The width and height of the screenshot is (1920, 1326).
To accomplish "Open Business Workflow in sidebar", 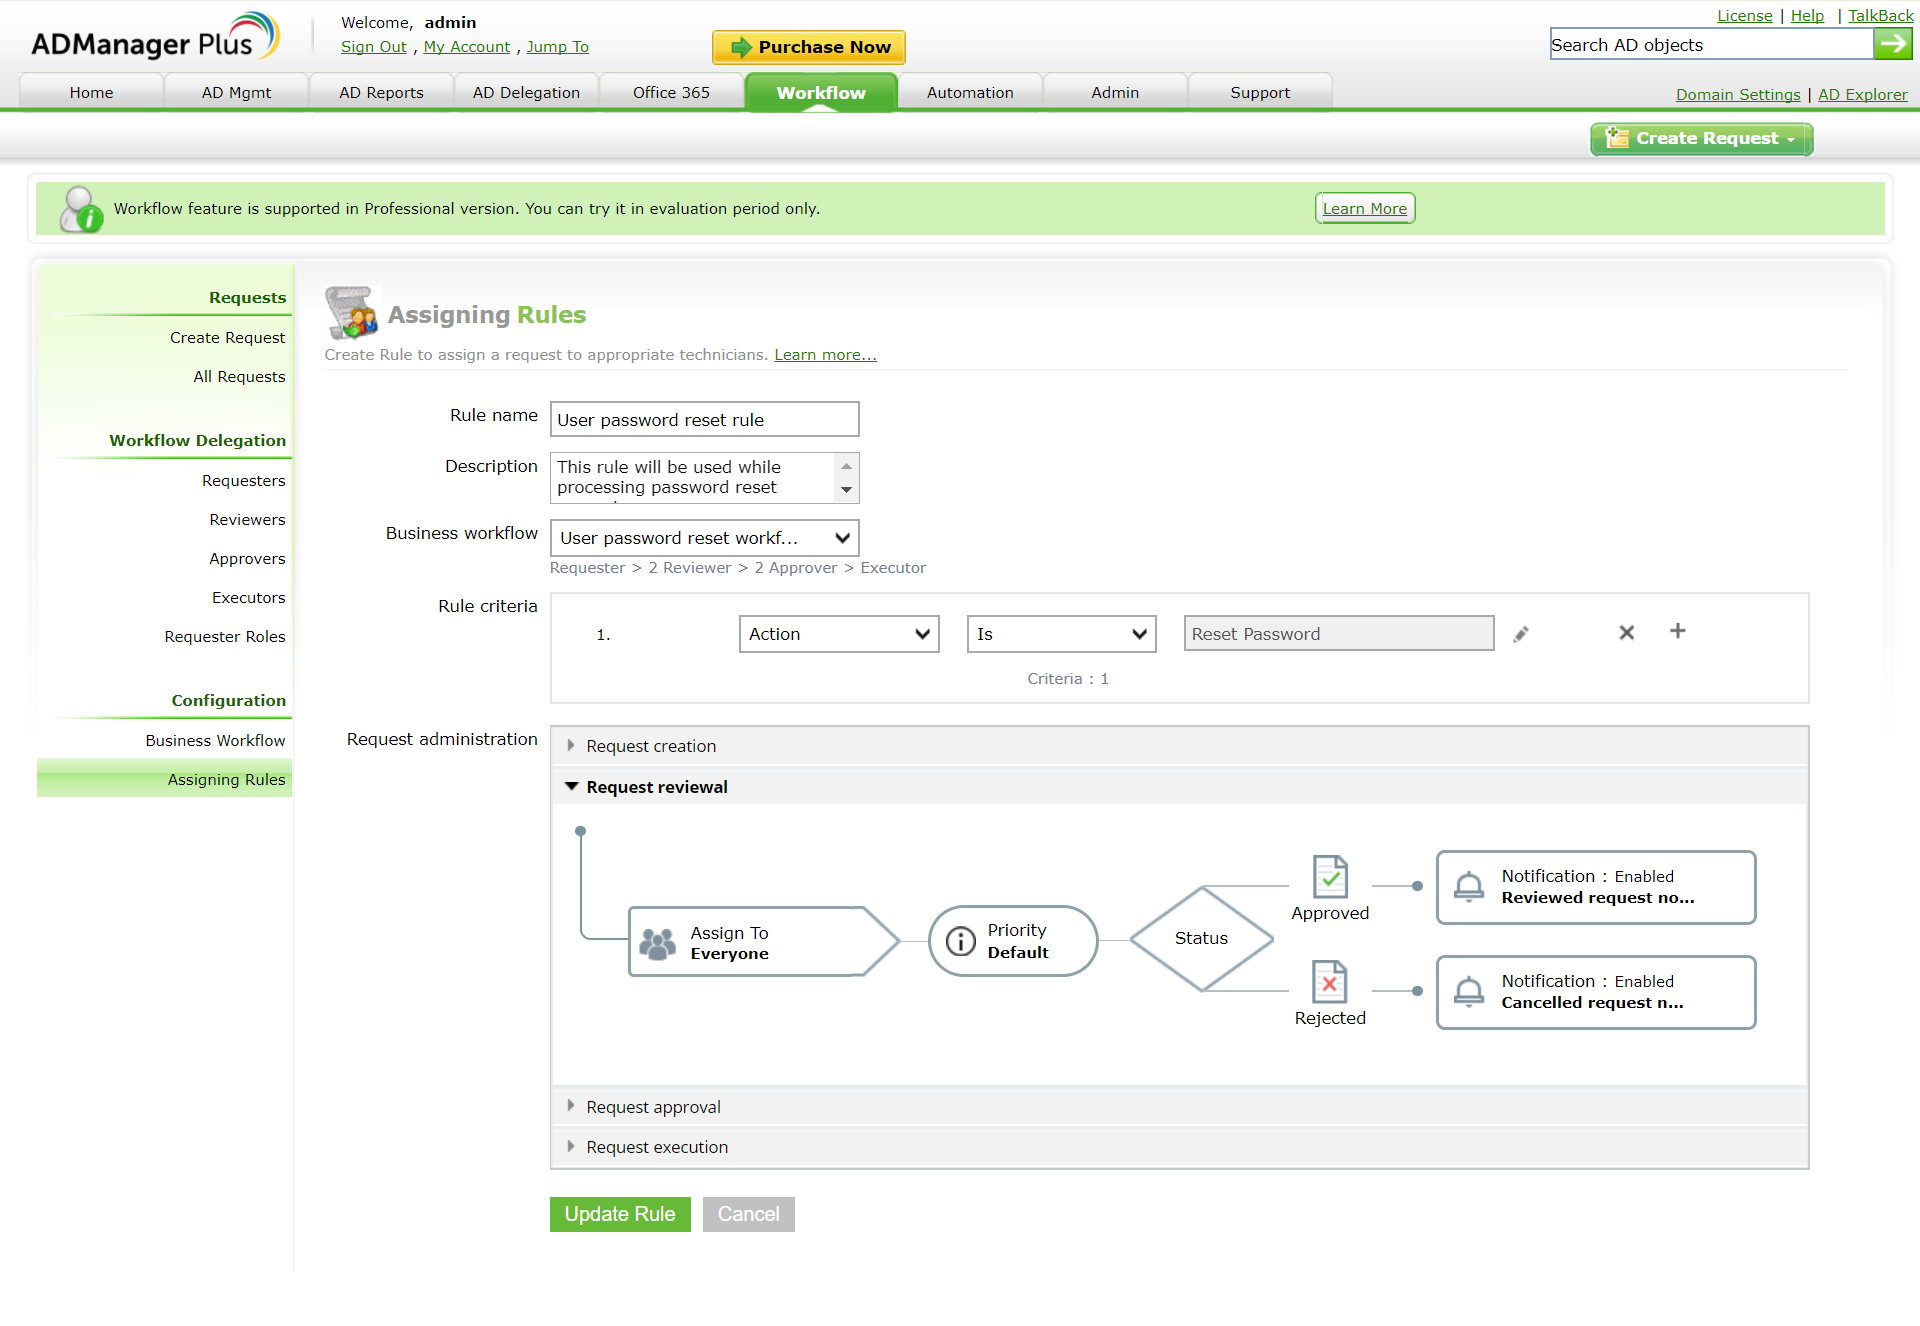I will (x=215, y=740).
